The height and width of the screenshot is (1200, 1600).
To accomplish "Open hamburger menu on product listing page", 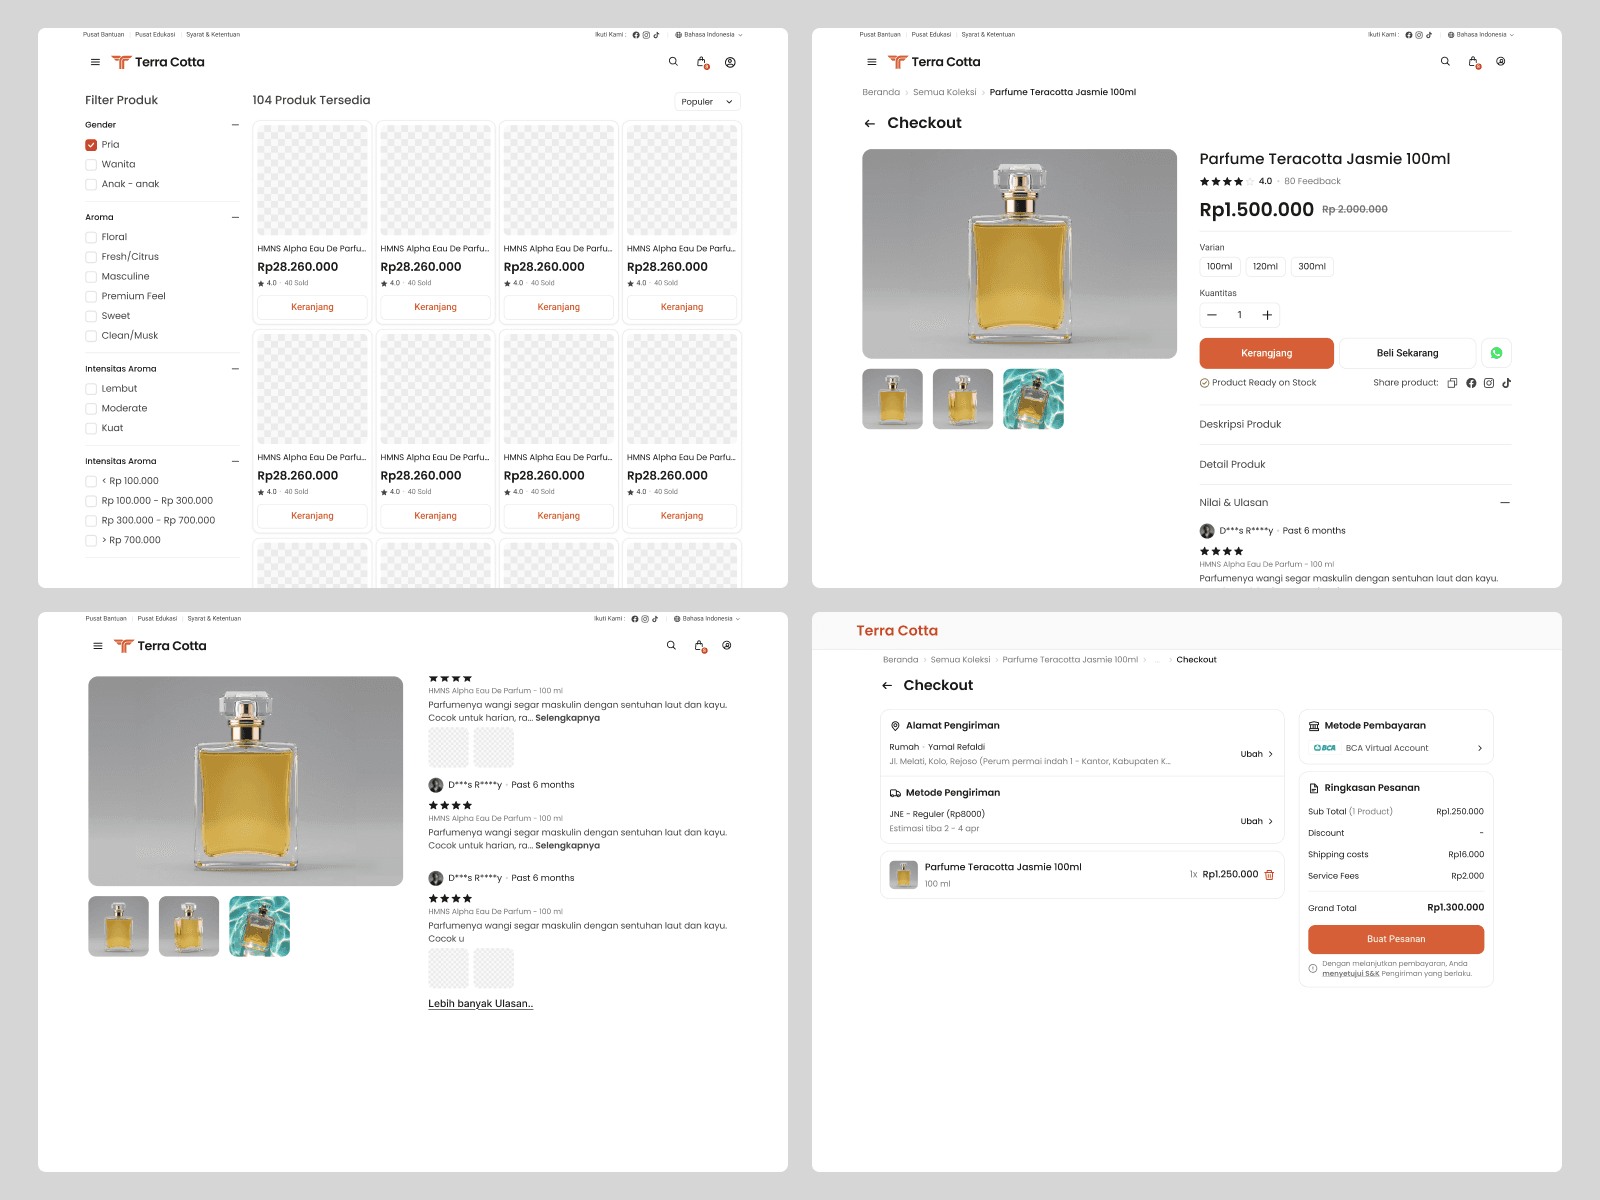I will click(95, 62).
